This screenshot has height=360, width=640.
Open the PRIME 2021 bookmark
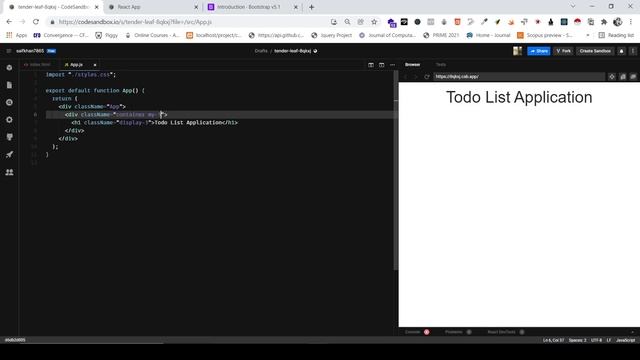pyautogui.click(x=441, y=36)
